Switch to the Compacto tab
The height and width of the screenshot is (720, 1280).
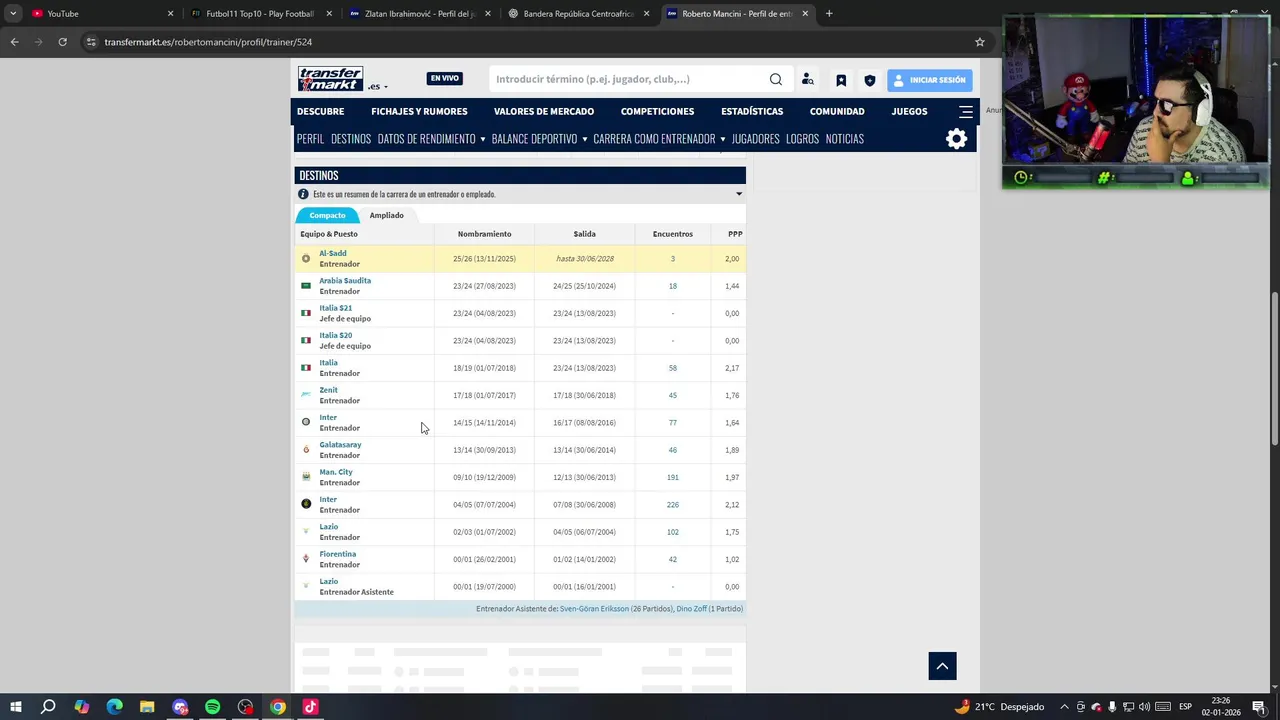327,215
